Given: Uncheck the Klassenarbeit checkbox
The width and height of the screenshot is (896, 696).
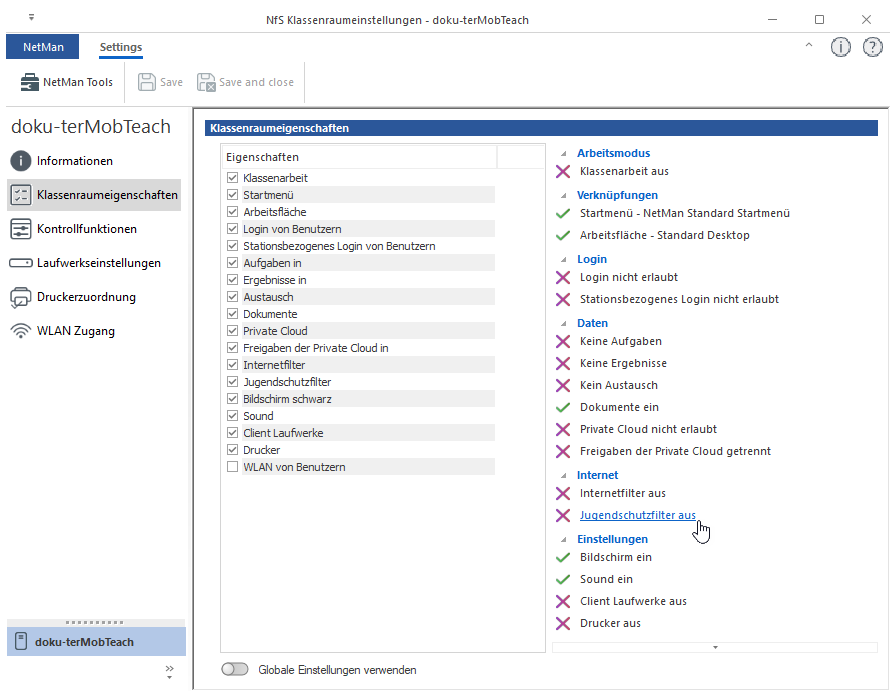Looking at the screenshot, I should (233, 178).
